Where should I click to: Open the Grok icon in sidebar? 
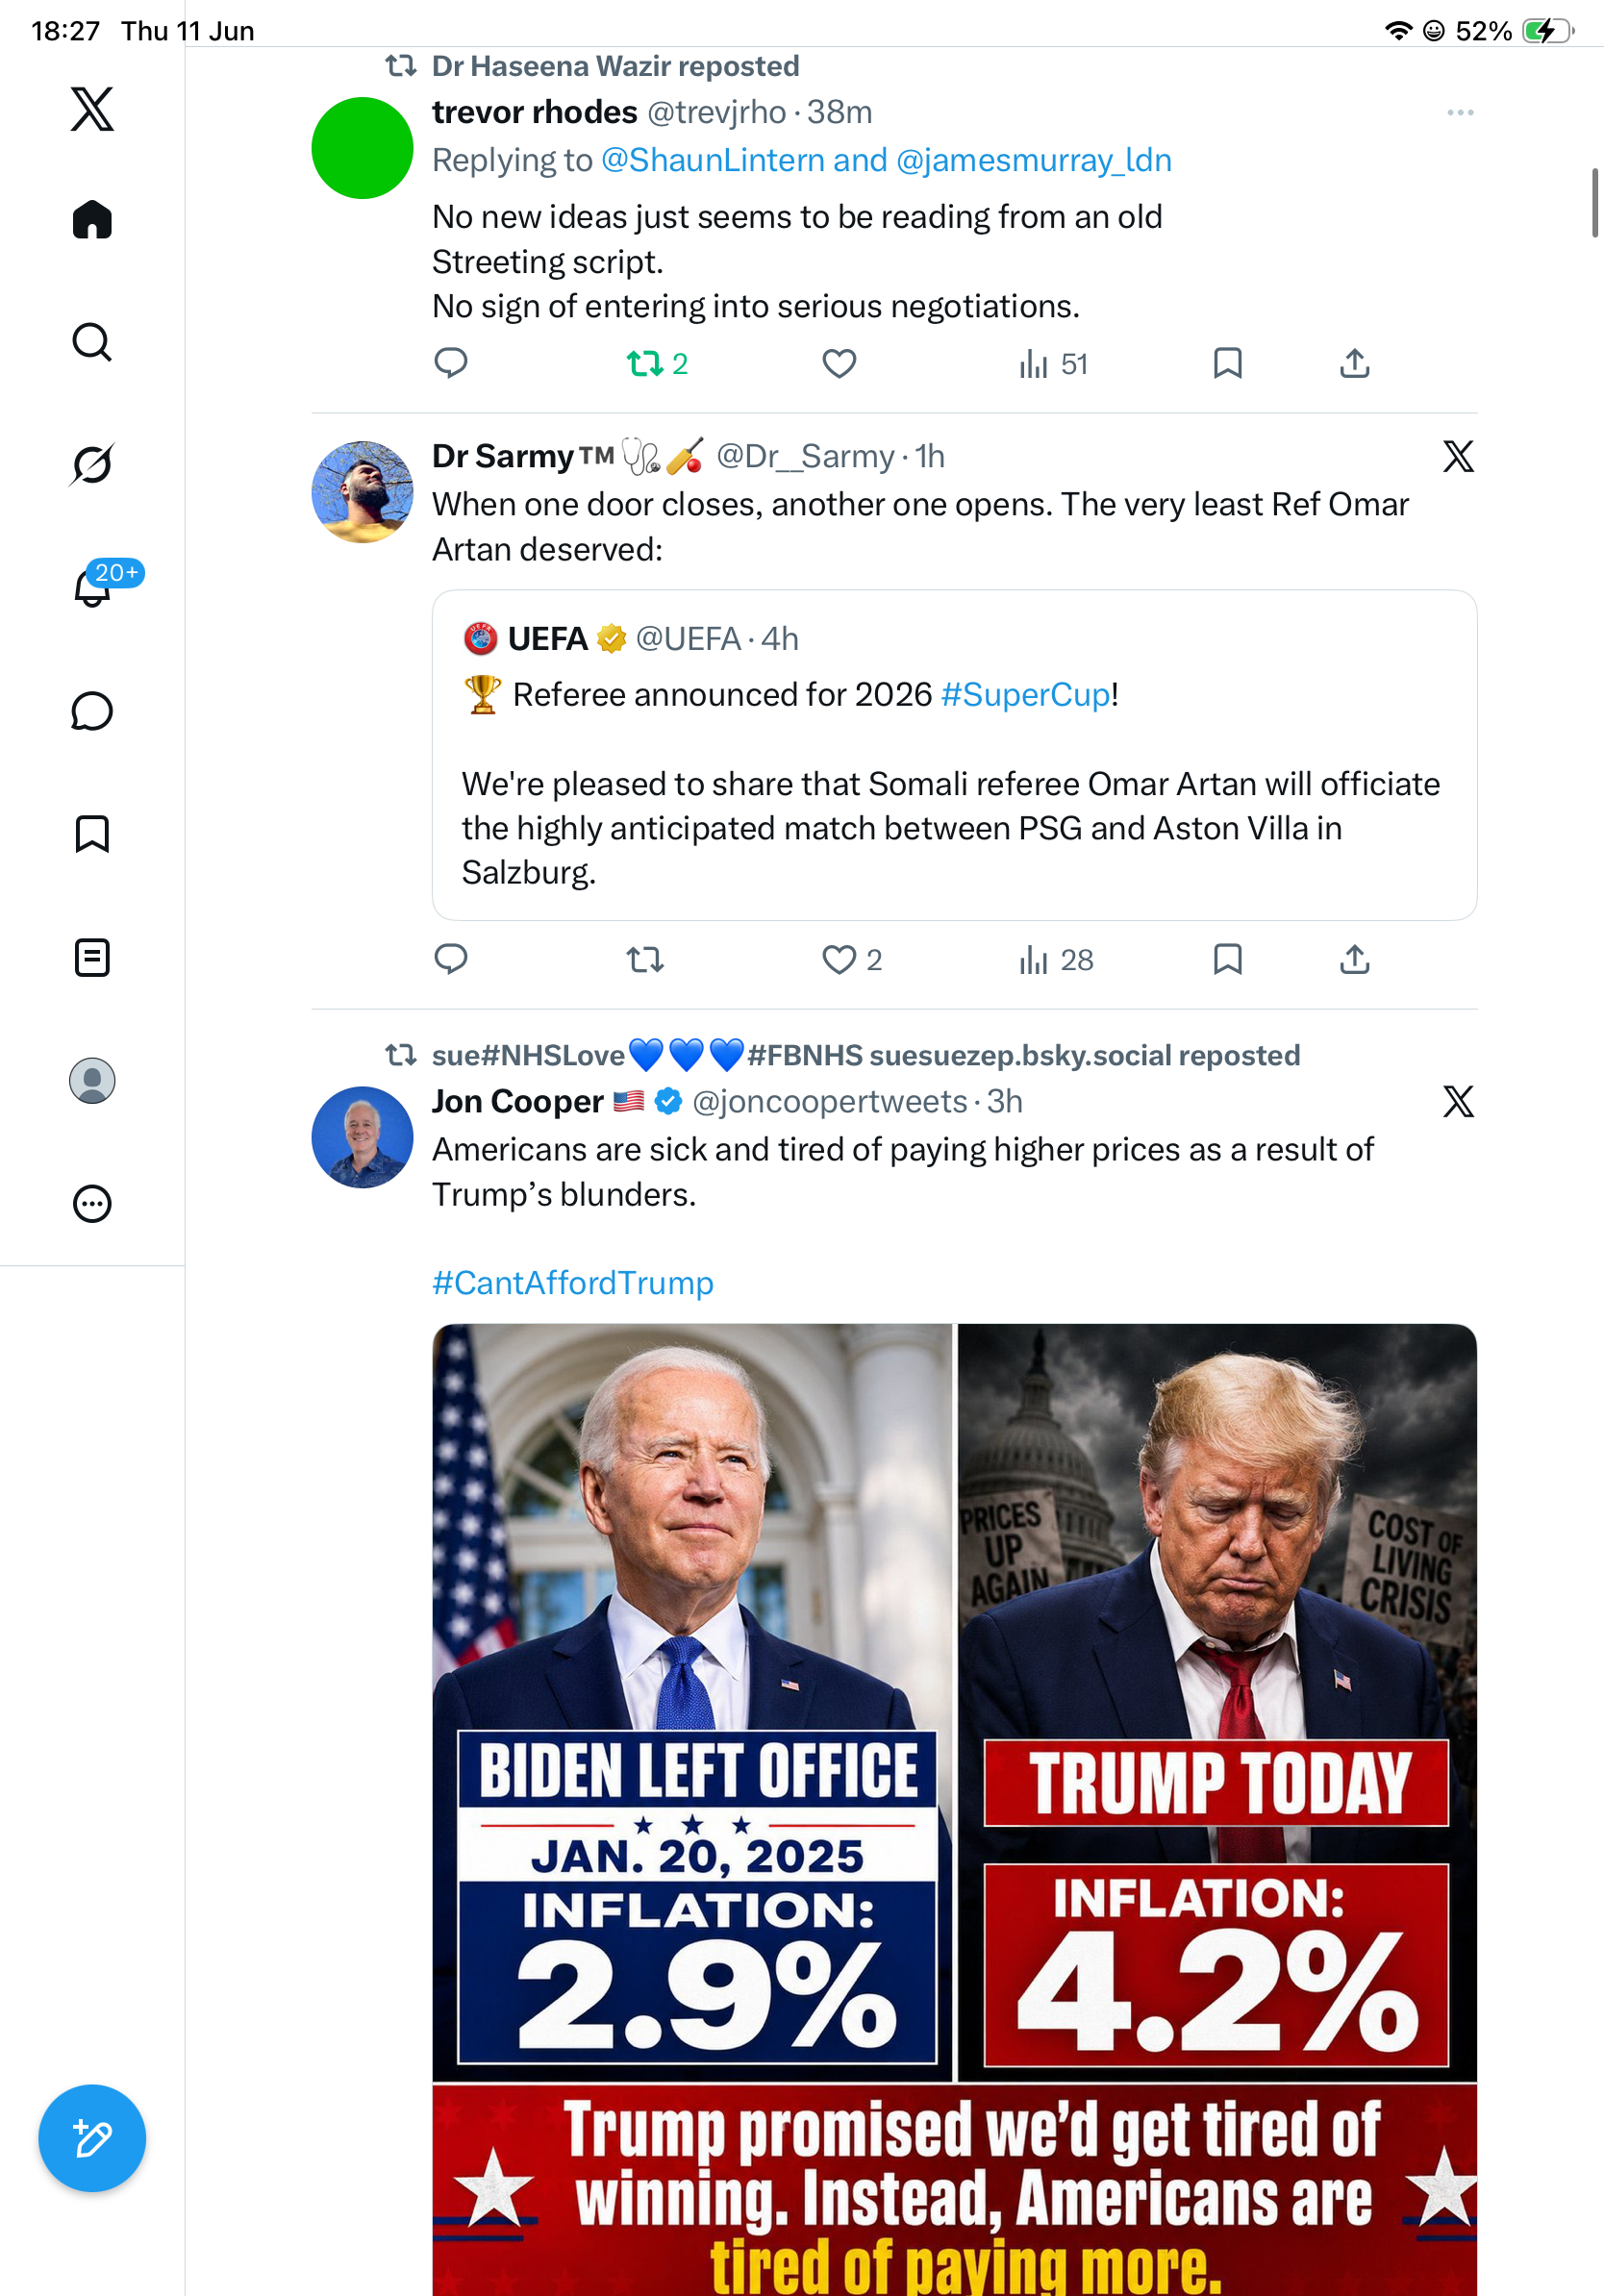(x=92, y=465)
